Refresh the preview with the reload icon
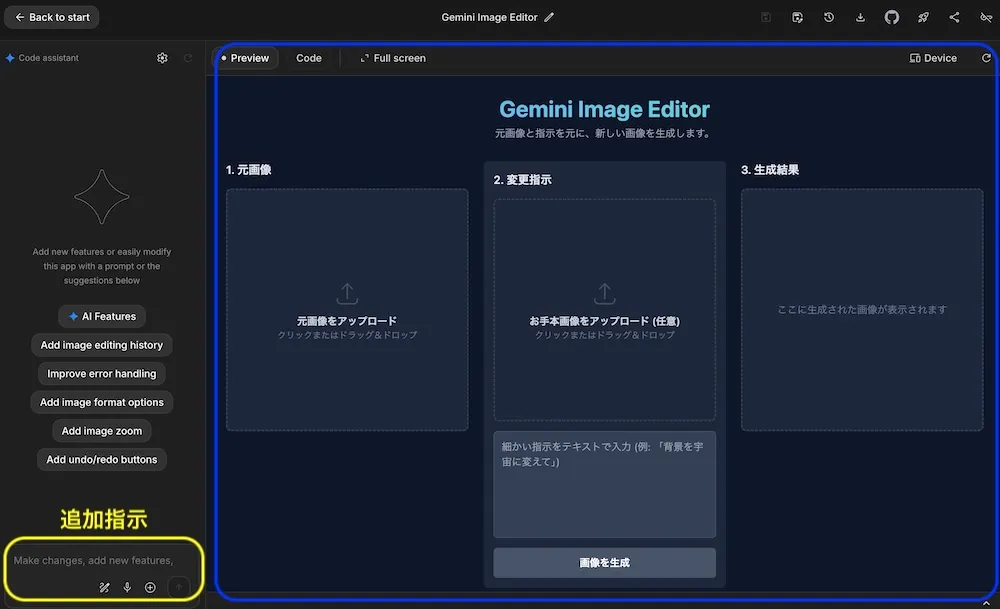1000x609 pixels. pos(988,58)
